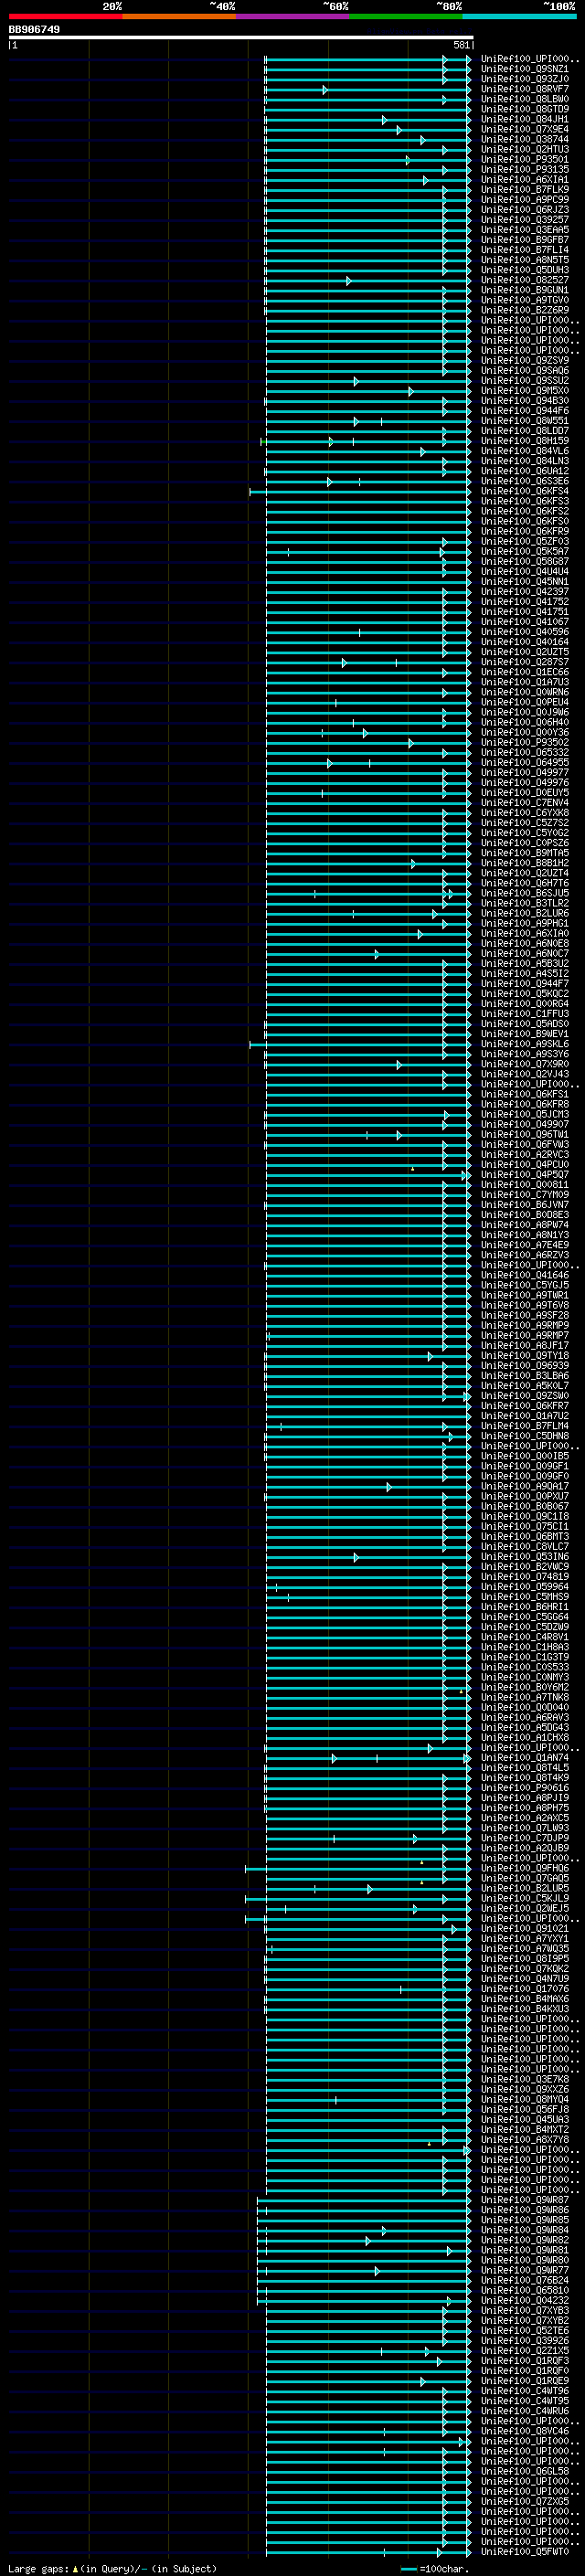585x2576 pixels.
Task: Click the UniRef100_C4WRU6 hit label
Action: pyautogui.click(x=525, y=2412)
